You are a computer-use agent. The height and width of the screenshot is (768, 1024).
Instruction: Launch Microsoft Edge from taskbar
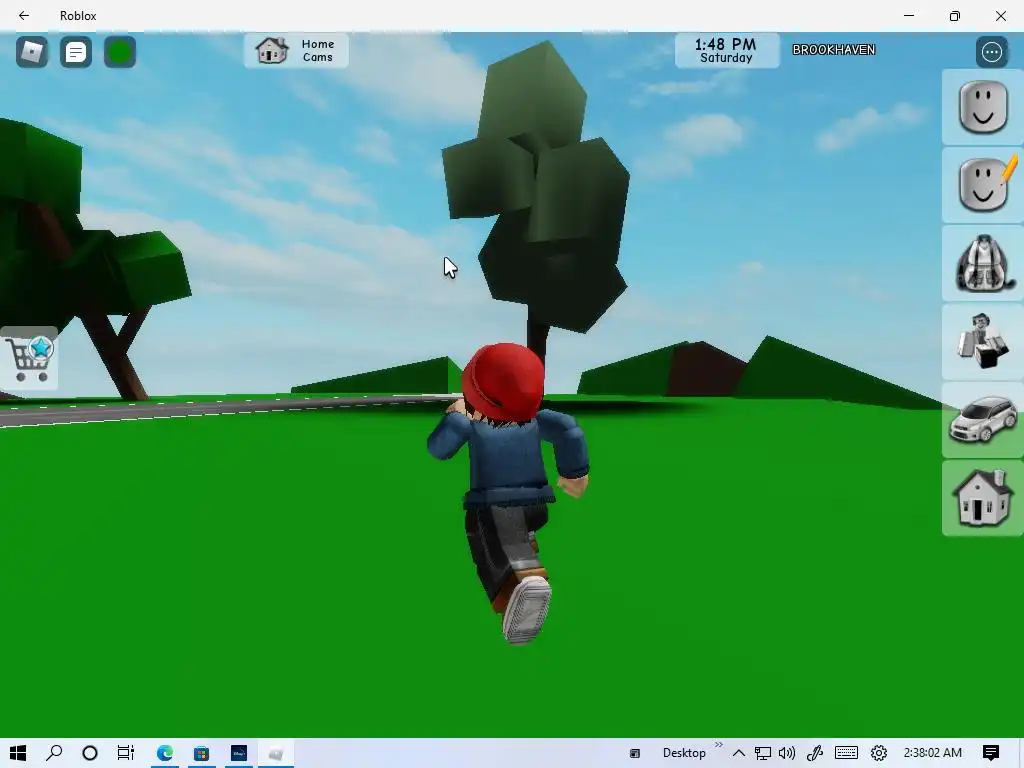click(165, 753)
